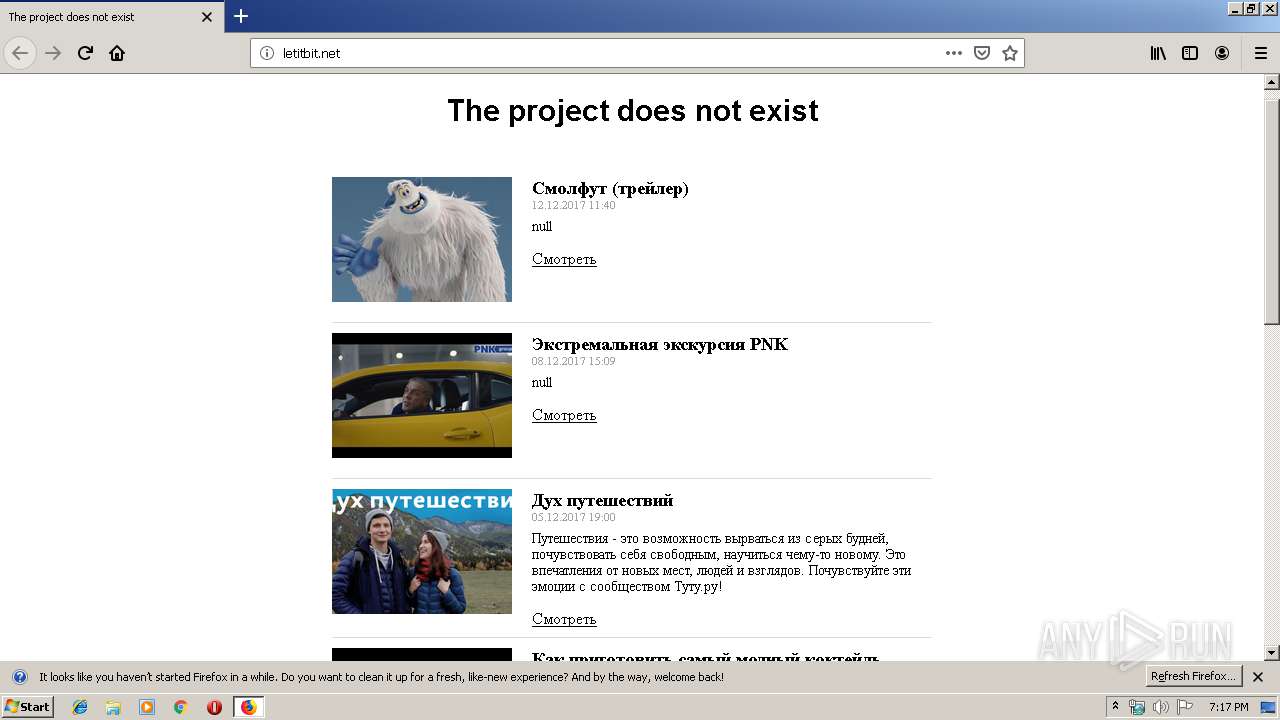1280x720 pixels.
Task: Show site information for letitbit.net
Action: pyautogui.click(x=267, y=53)
